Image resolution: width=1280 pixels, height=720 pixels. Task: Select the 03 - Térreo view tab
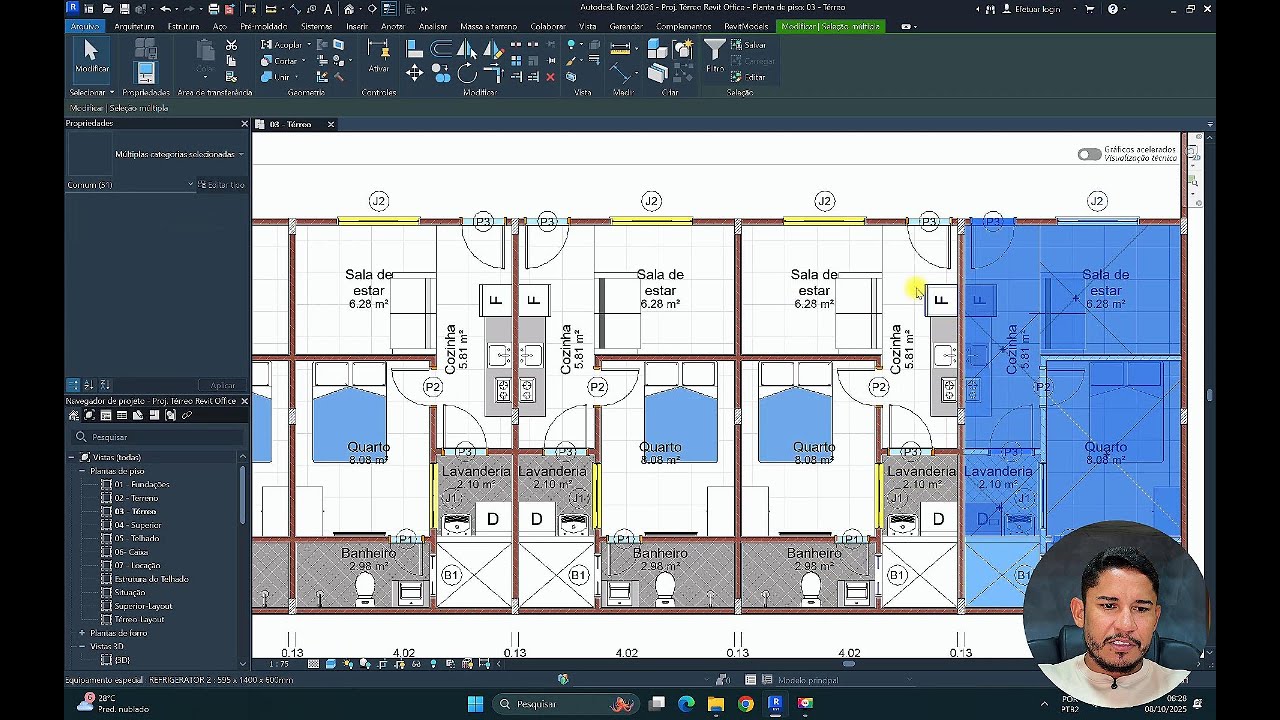pyautogui.click(x=290, y=124)
